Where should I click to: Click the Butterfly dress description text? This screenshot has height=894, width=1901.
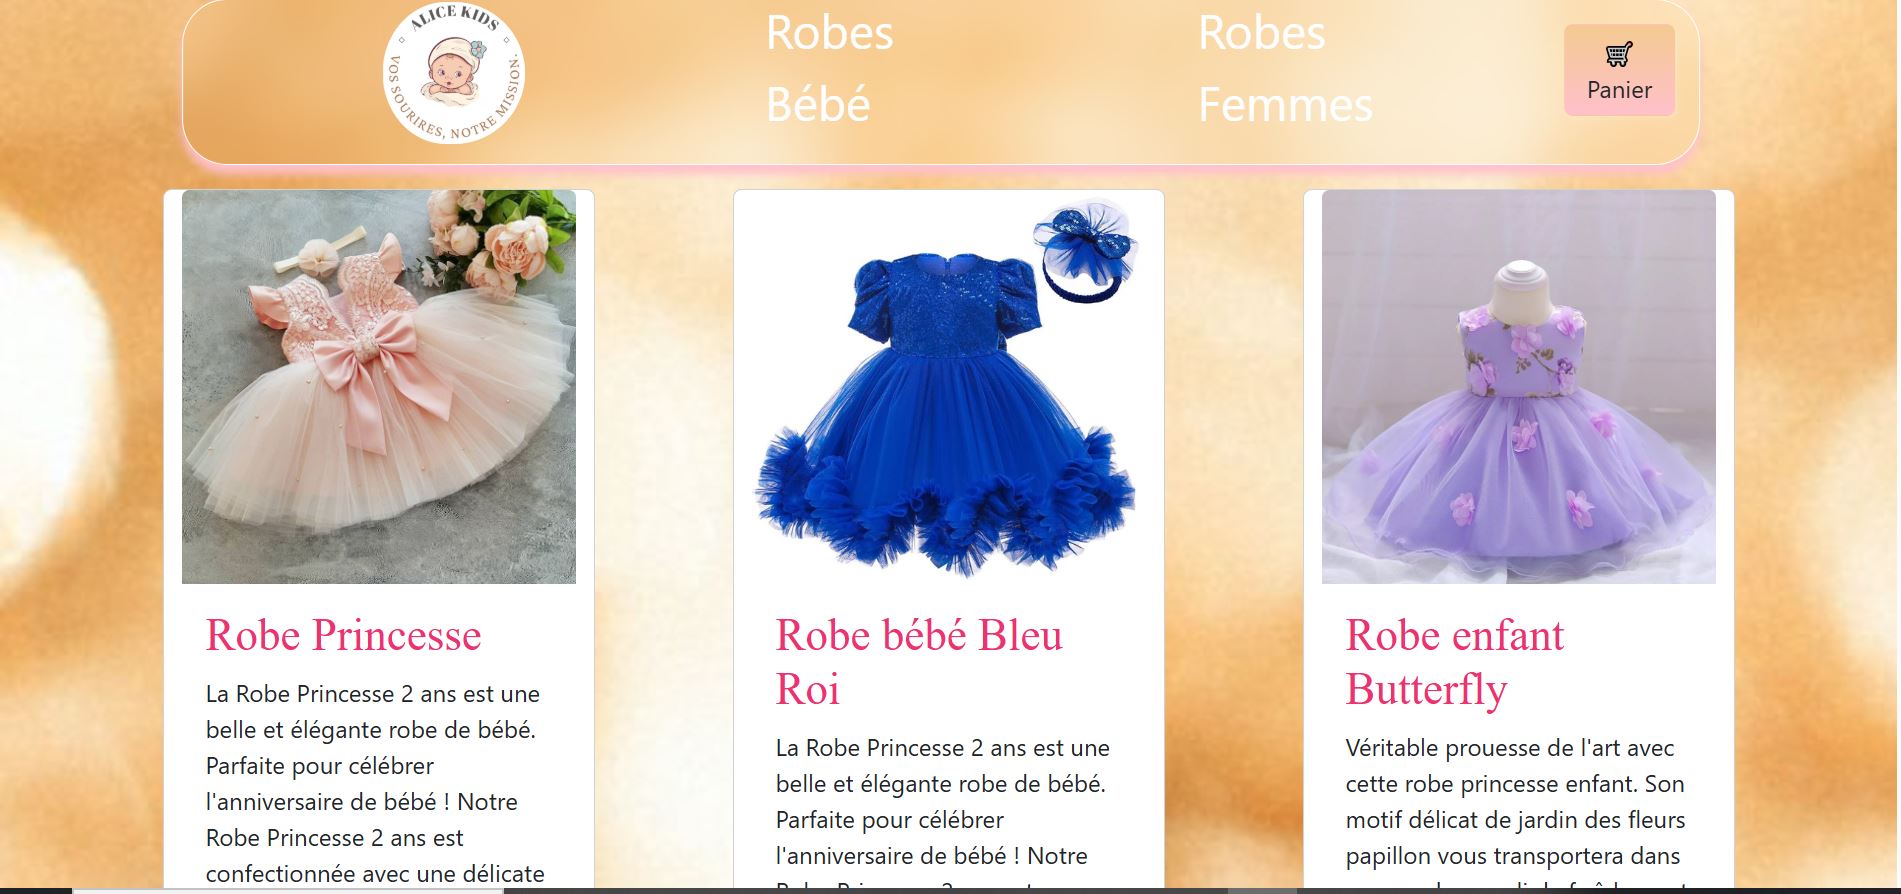(x=1516, y=811)
